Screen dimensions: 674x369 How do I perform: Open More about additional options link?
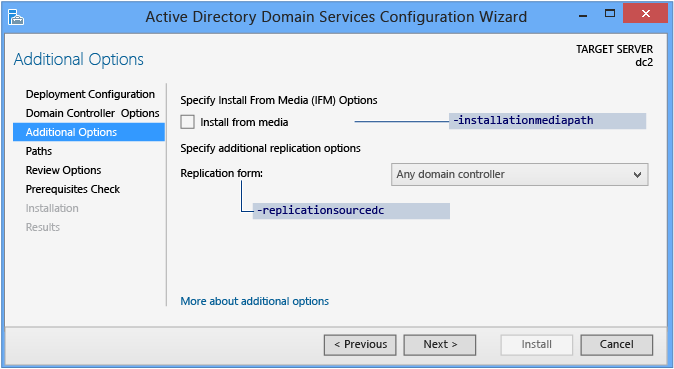pyautogui.click(x=254, y=301)
